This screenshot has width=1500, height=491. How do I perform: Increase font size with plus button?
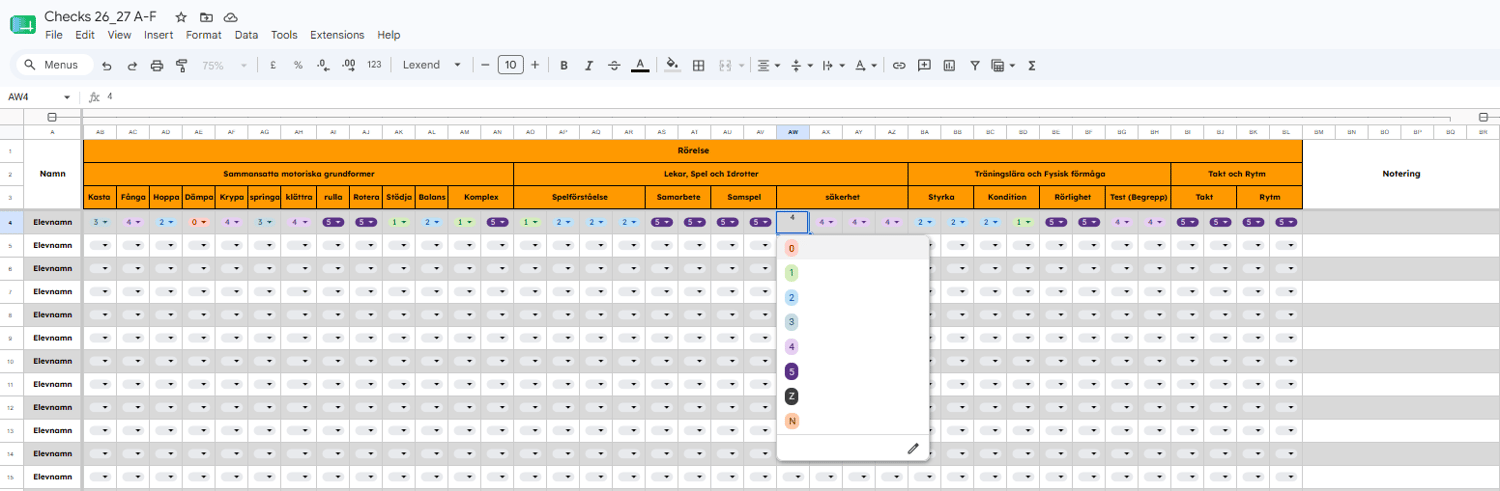click(535, 65)
